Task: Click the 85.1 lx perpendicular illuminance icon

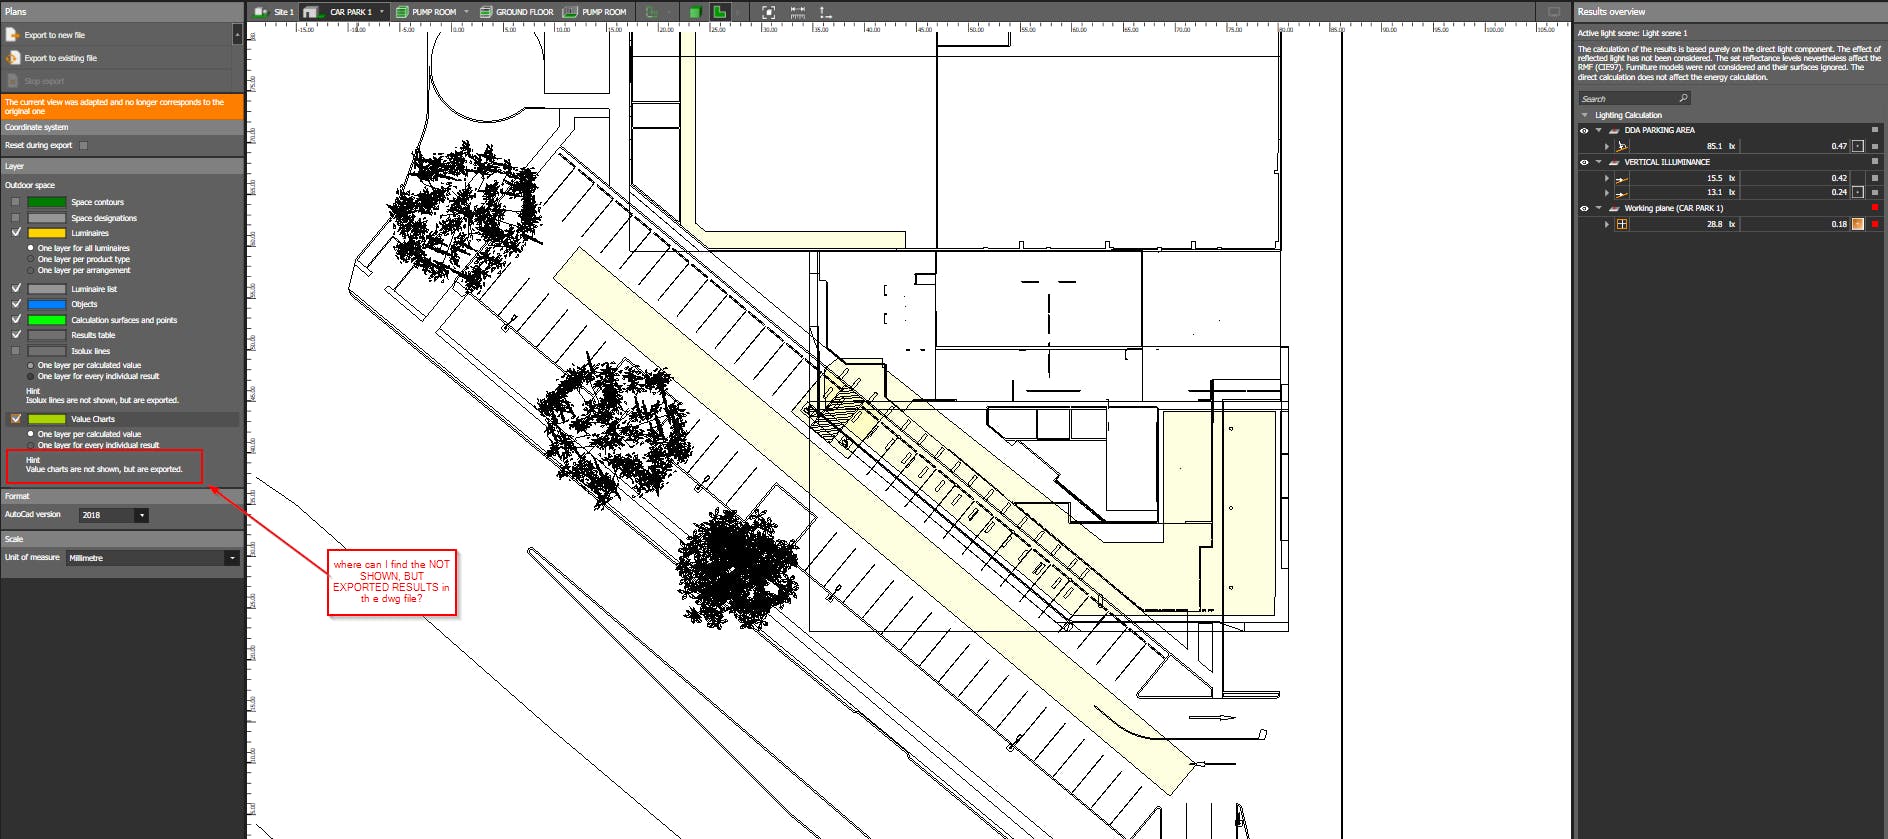Action: [1622, 146]
